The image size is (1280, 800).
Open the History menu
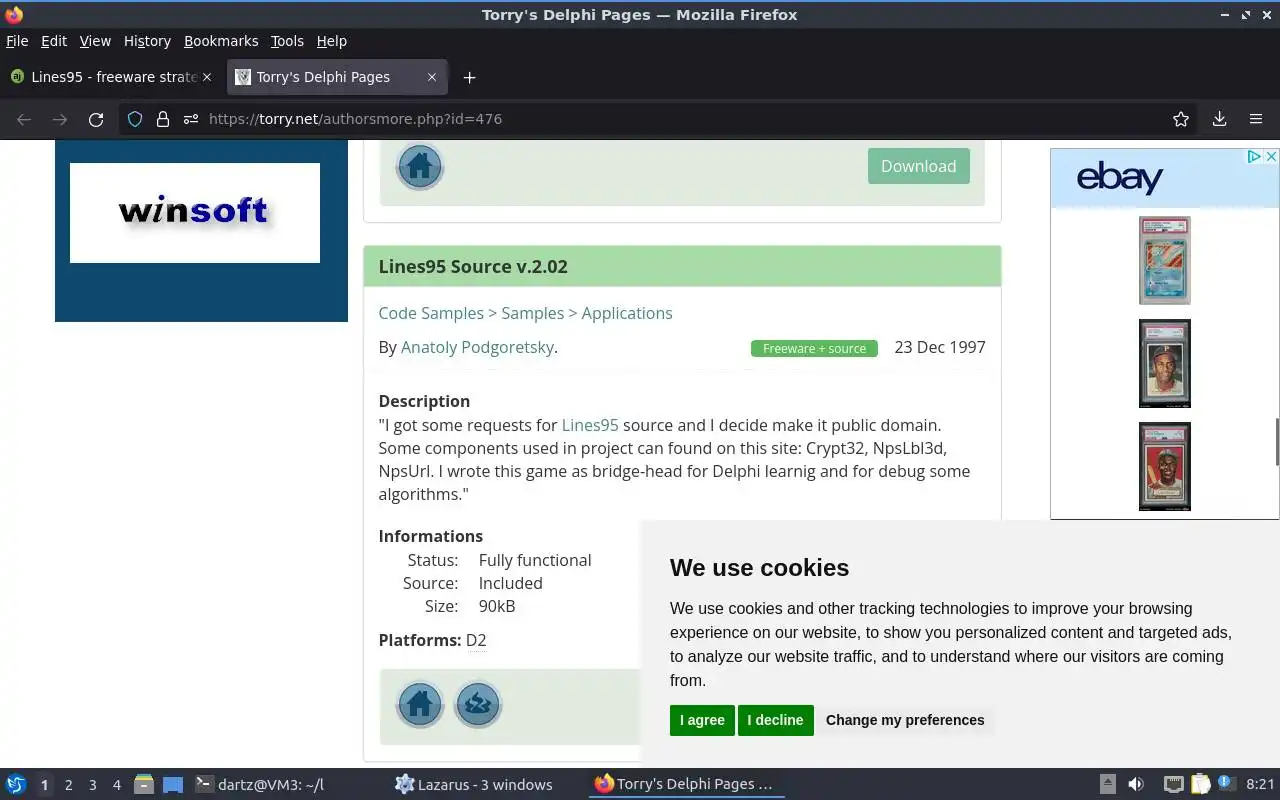[147, 41]
